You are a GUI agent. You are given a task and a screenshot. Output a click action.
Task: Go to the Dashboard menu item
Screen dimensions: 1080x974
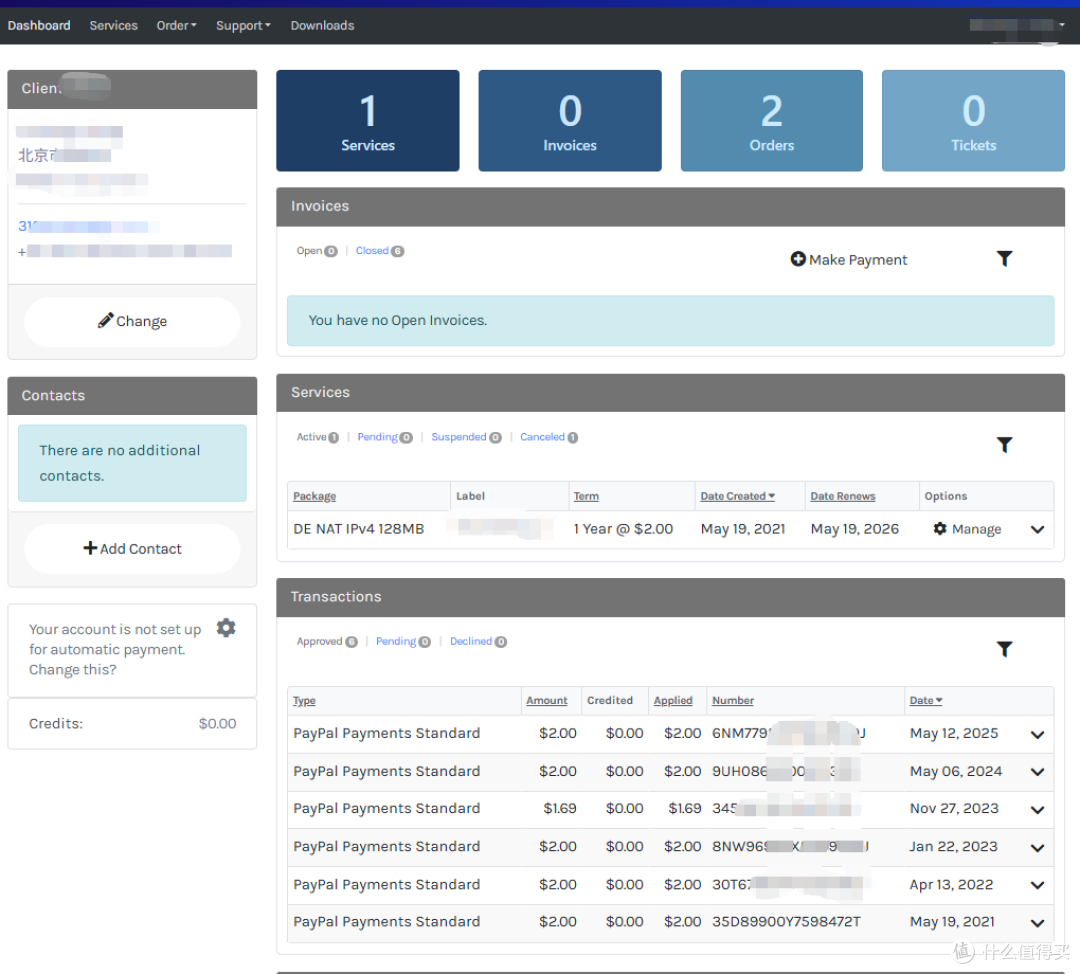pos(39,25)
